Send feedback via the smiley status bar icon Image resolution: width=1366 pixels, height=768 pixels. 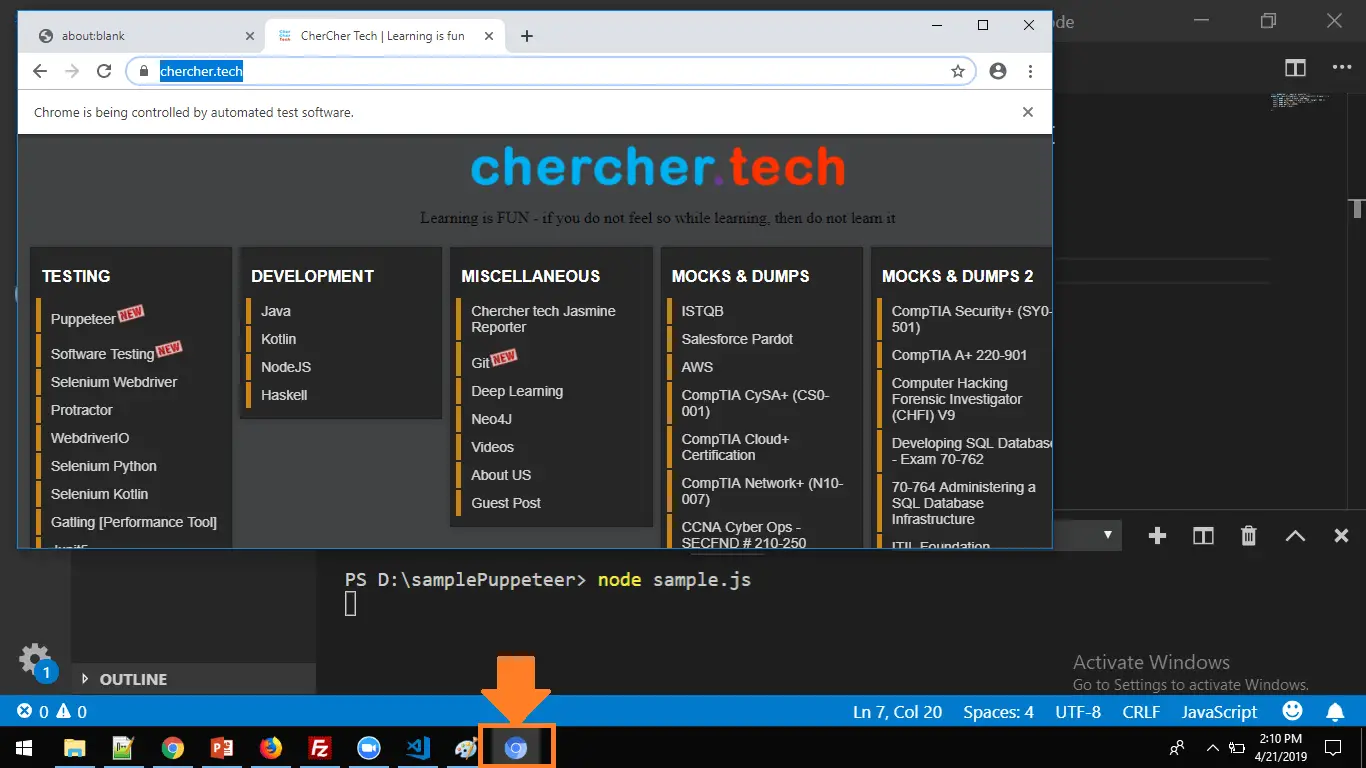[1292, 711]
